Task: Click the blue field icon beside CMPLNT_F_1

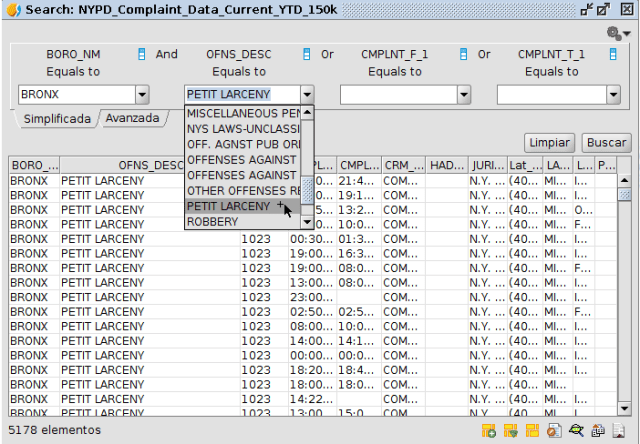Action: tap(463, 54)
